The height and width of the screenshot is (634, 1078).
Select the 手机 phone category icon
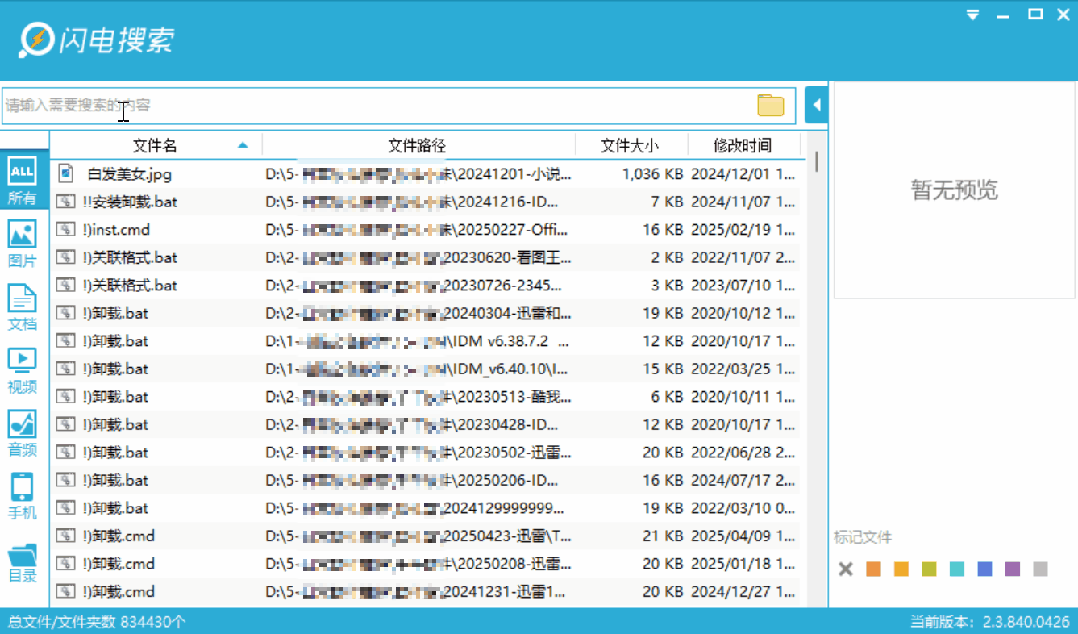(22, 496)
